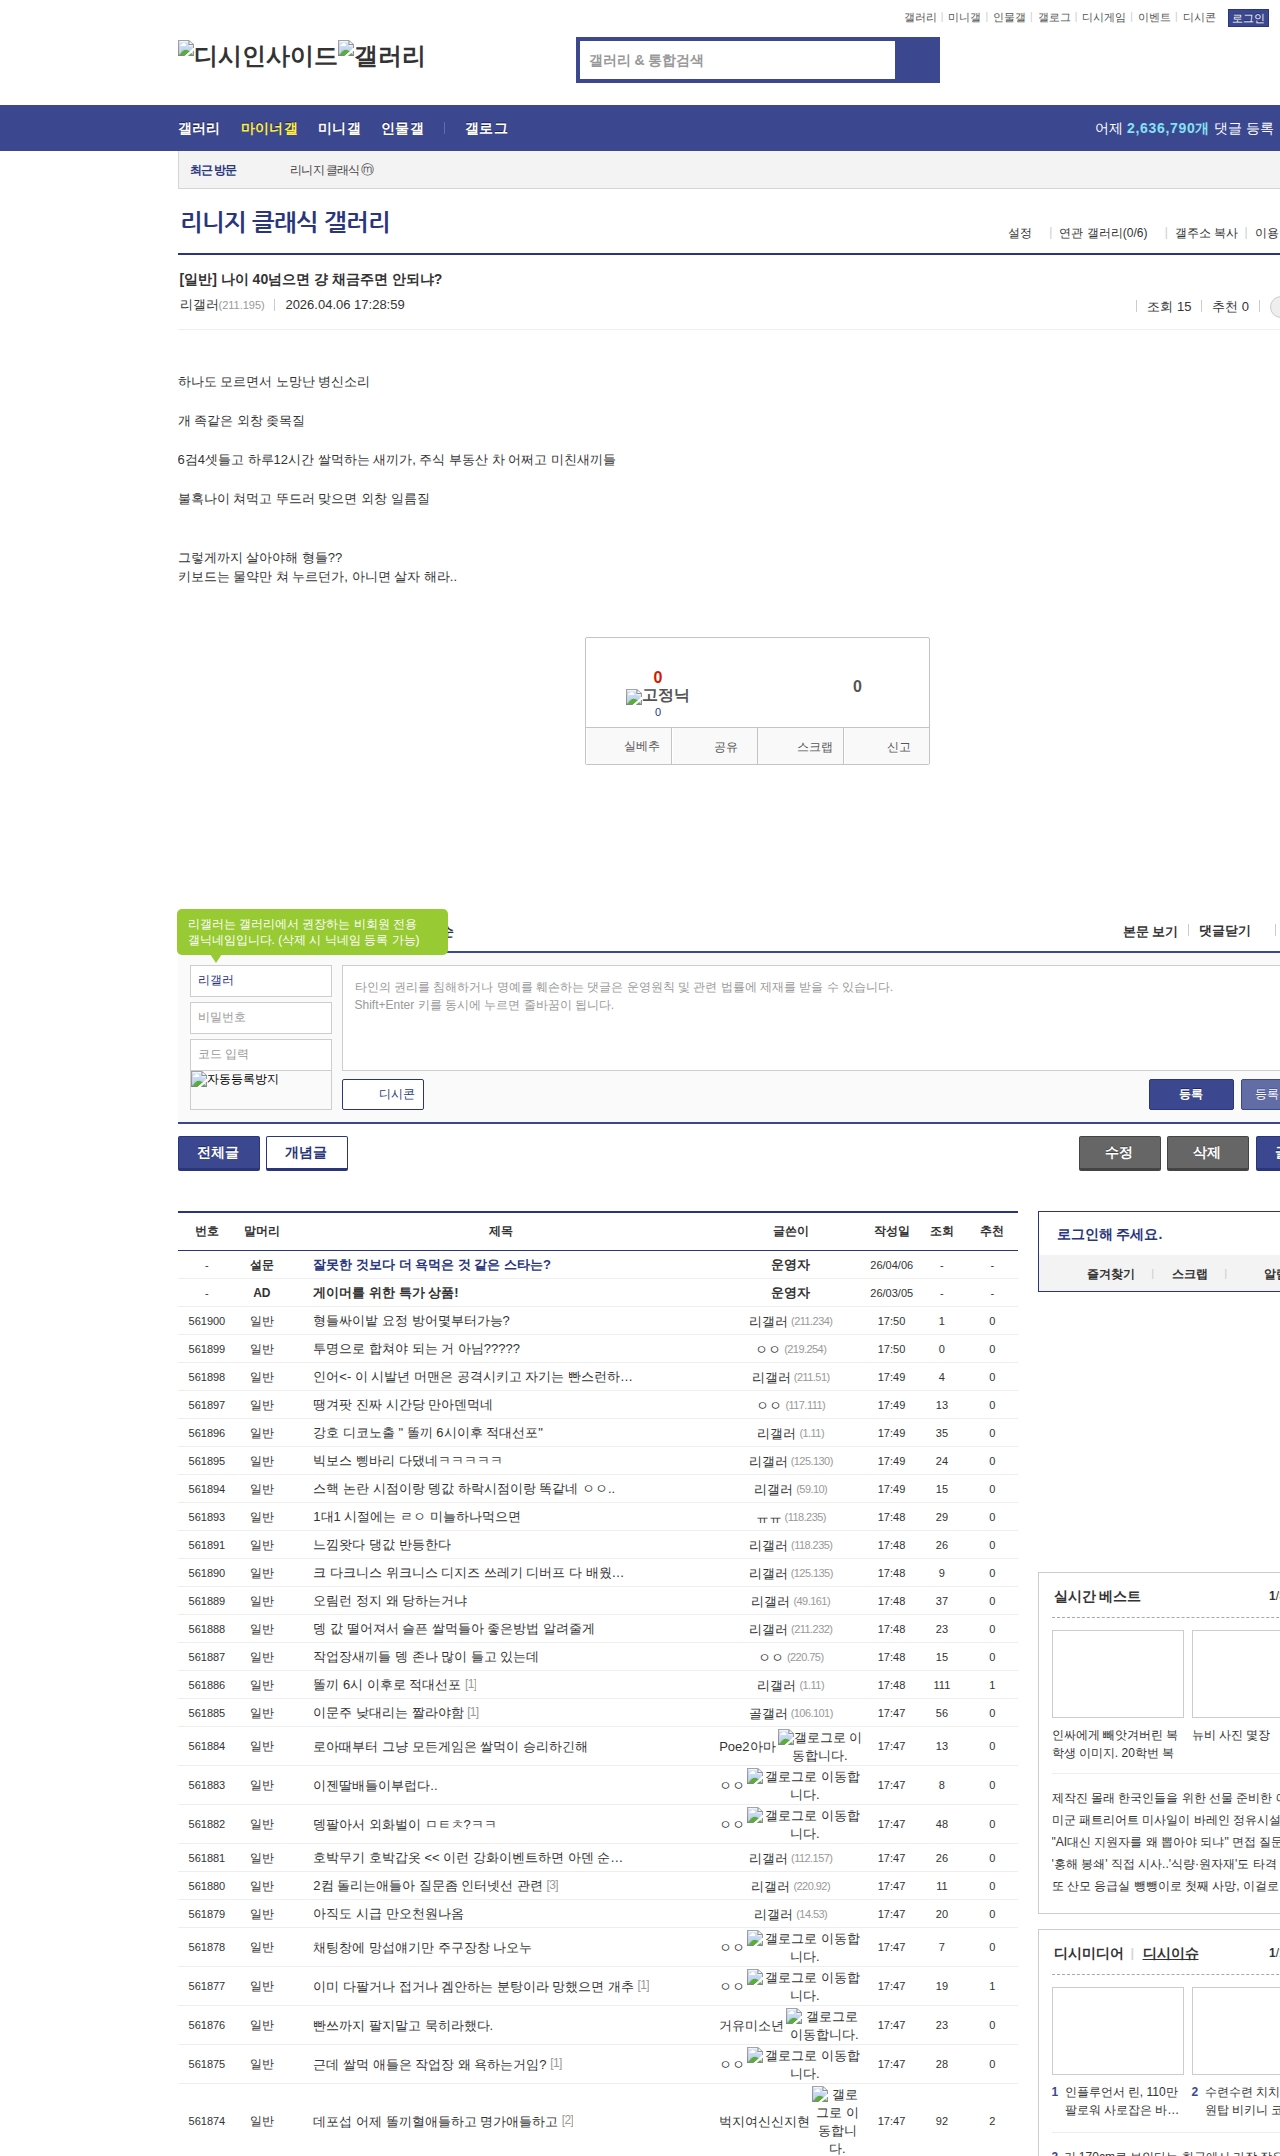Click 즐겨찾기 in the login box
The width and height of the screenshot is (1280, 2156).
click(1111, 1274)
